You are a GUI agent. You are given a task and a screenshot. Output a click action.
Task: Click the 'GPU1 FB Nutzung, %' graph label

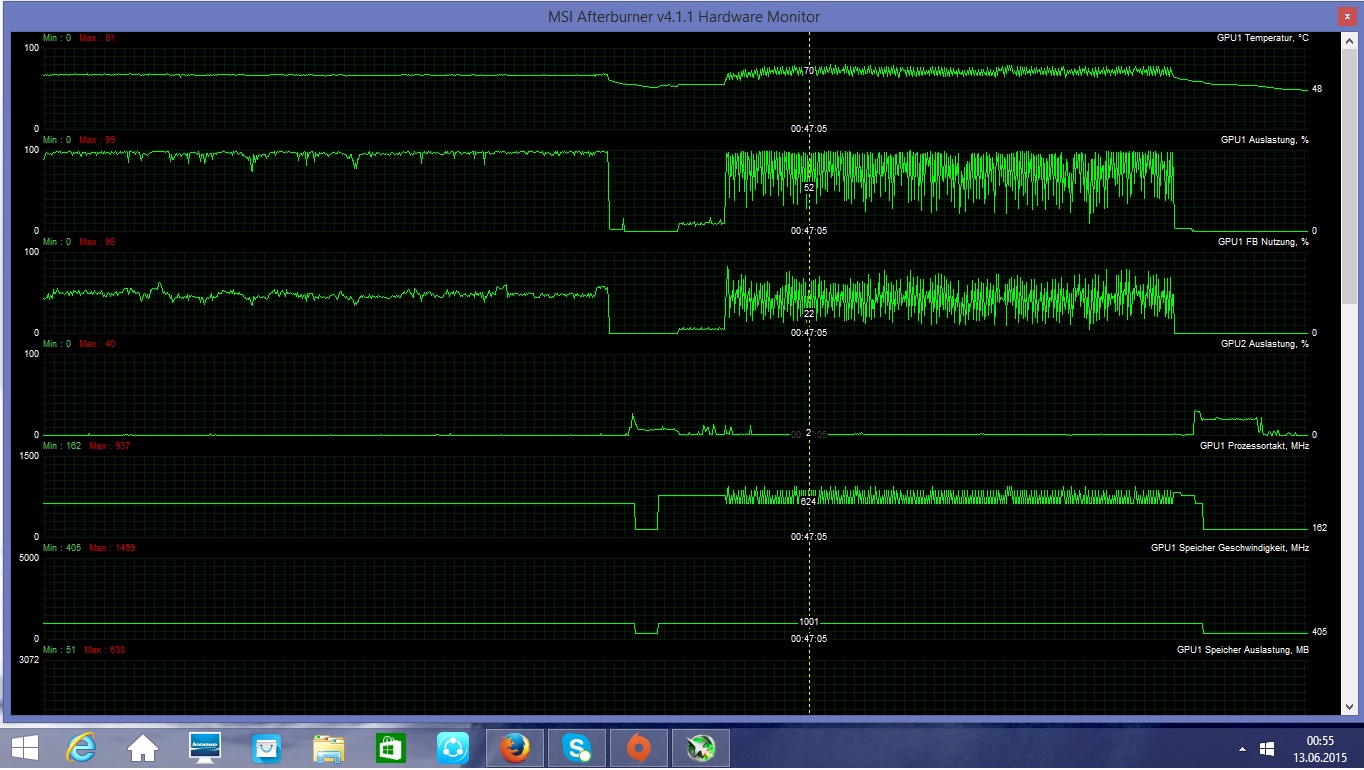1263,242
